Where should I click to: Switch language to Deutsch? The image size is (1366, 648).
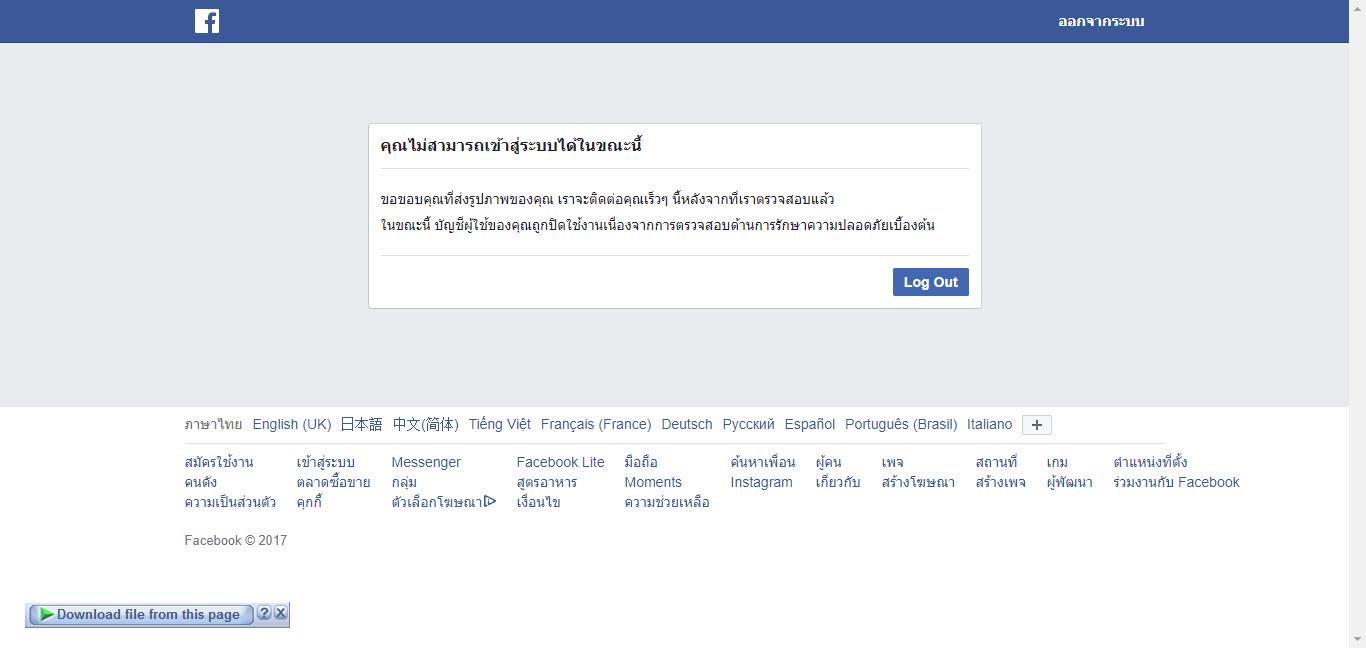687,424
